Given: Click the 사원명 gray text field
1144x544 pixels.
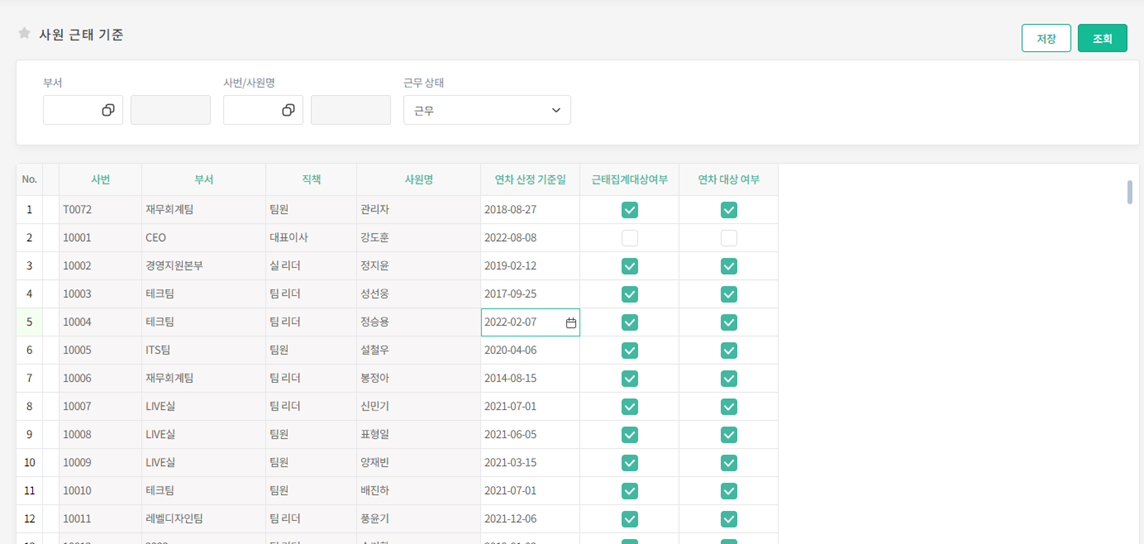Looking at the screenshot, I should click(350, 110).
